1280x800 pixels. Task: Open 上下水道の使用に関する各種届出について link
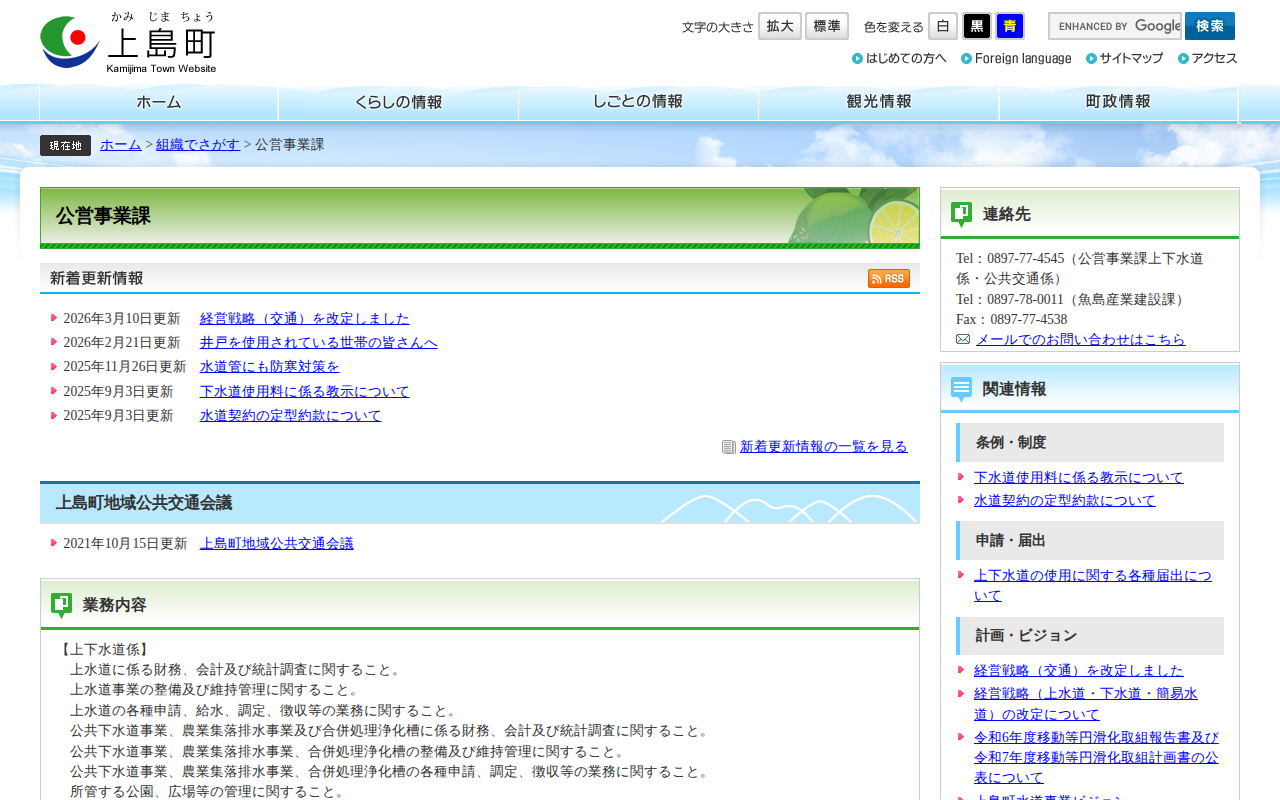1093,586
